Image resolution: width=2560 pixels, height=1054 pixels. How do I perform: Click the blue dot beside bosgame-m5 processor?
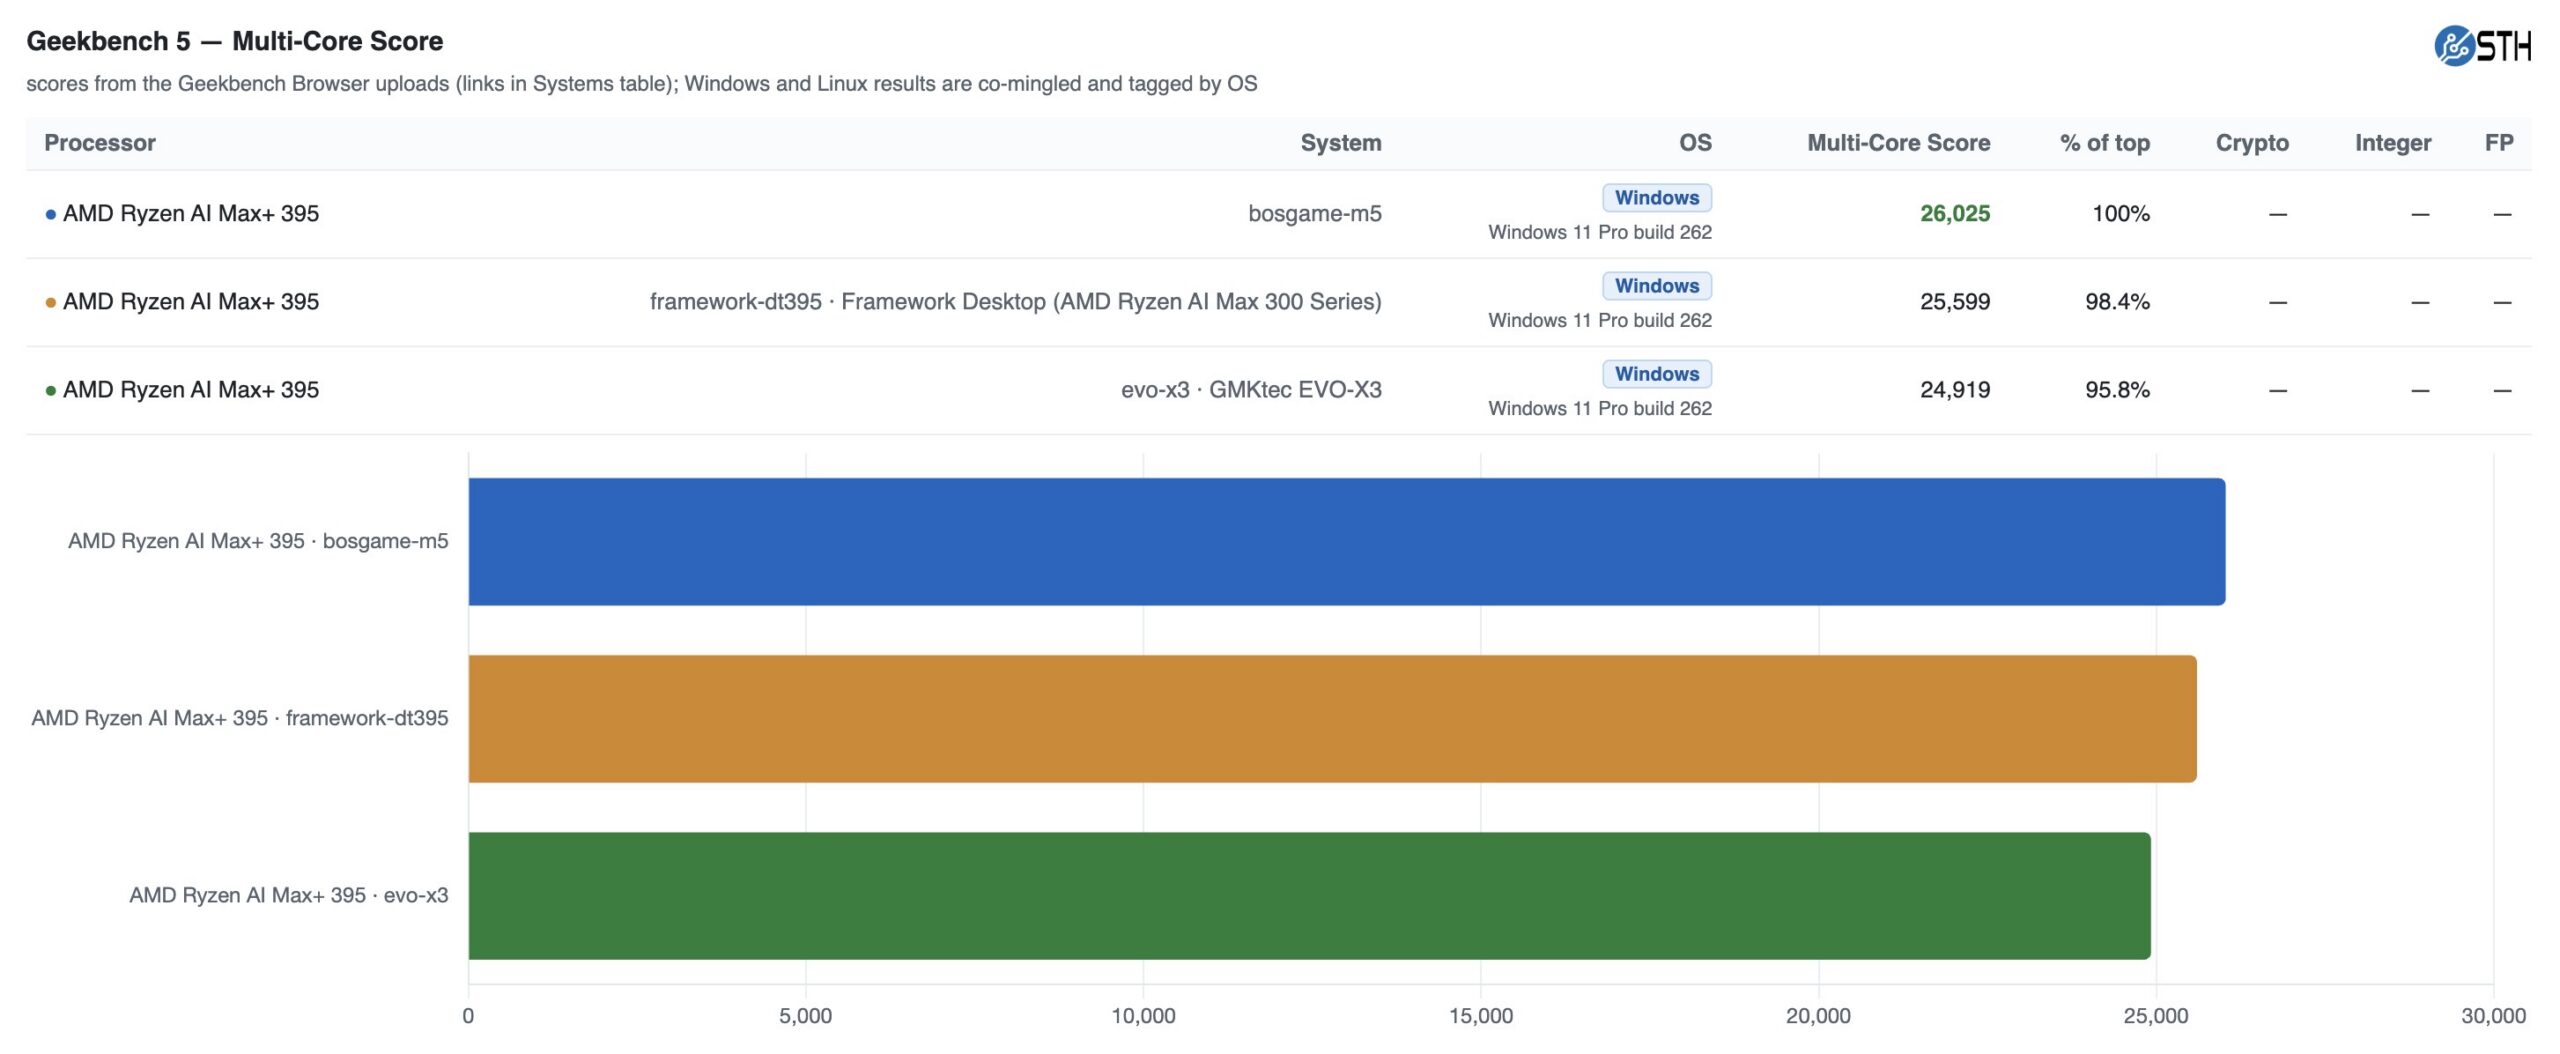coord(51,215)
